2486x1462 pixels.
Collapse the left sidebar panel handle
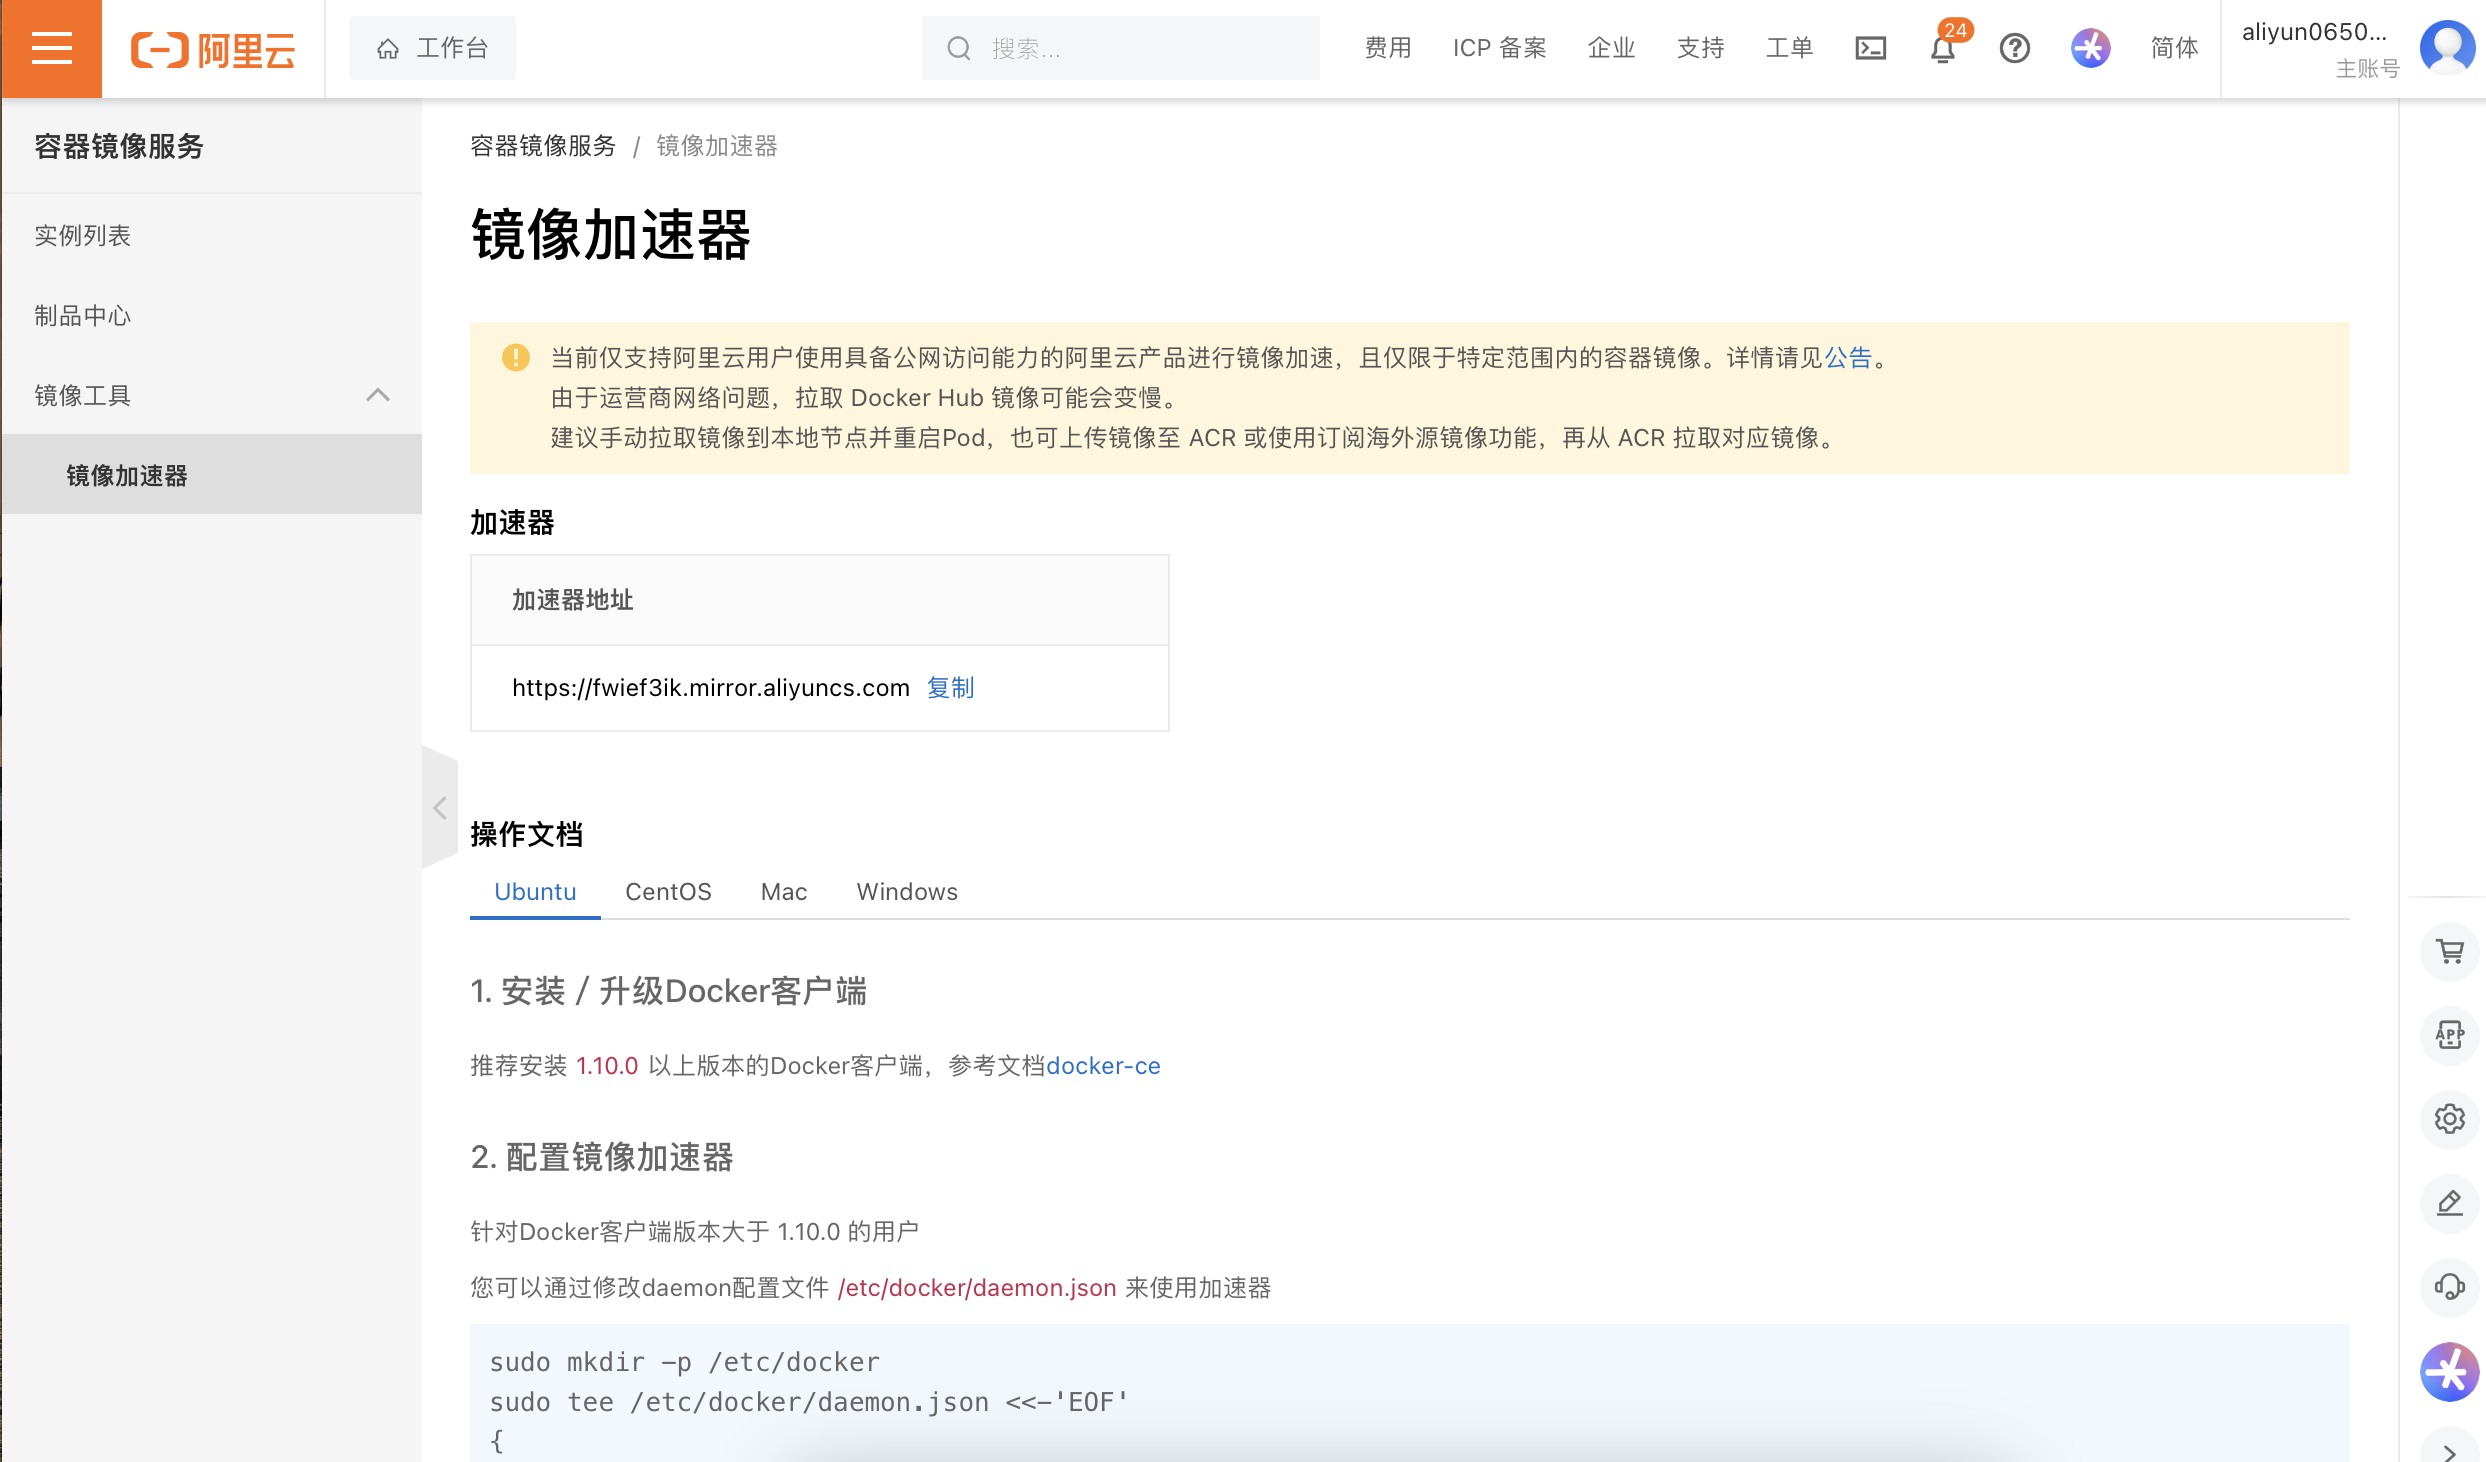[x=440, y=808]
